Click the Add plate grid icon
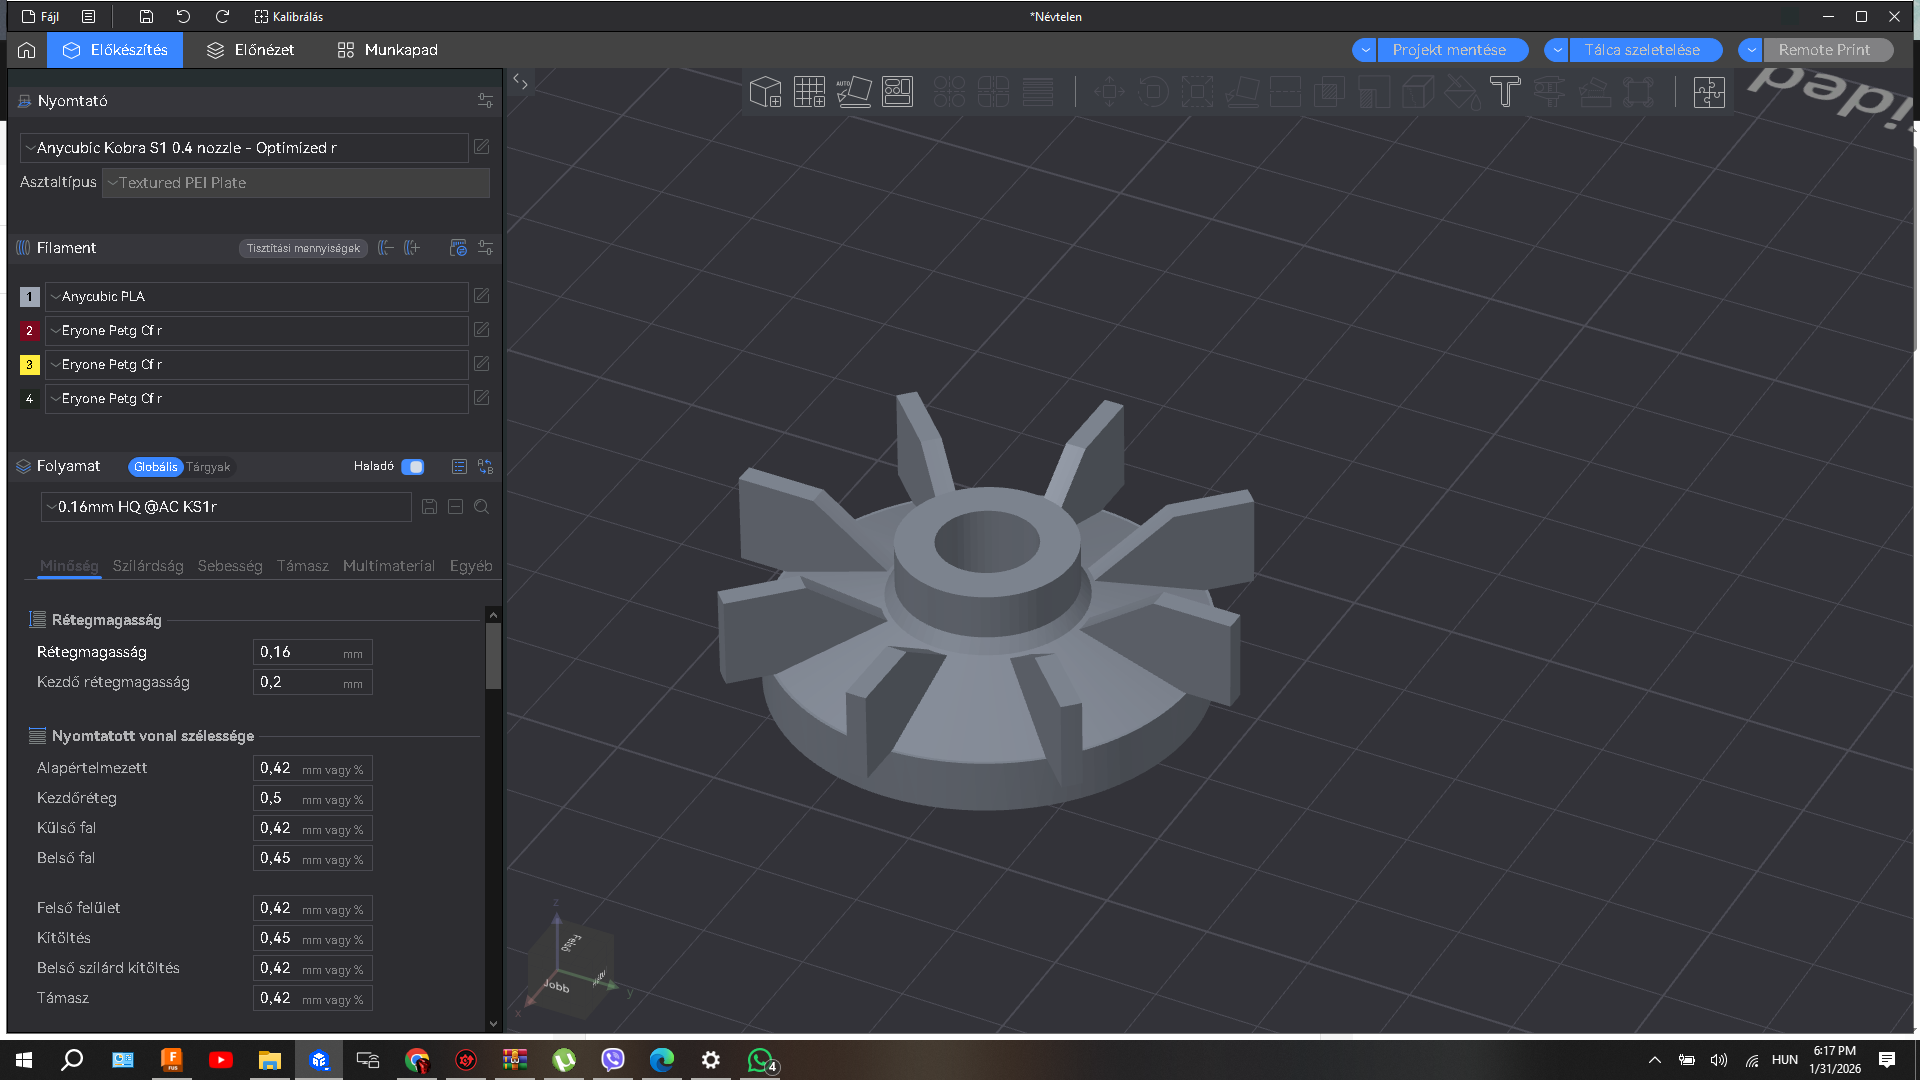The height and width of the screenshot is (1080, 1920). tap(809, 92)
